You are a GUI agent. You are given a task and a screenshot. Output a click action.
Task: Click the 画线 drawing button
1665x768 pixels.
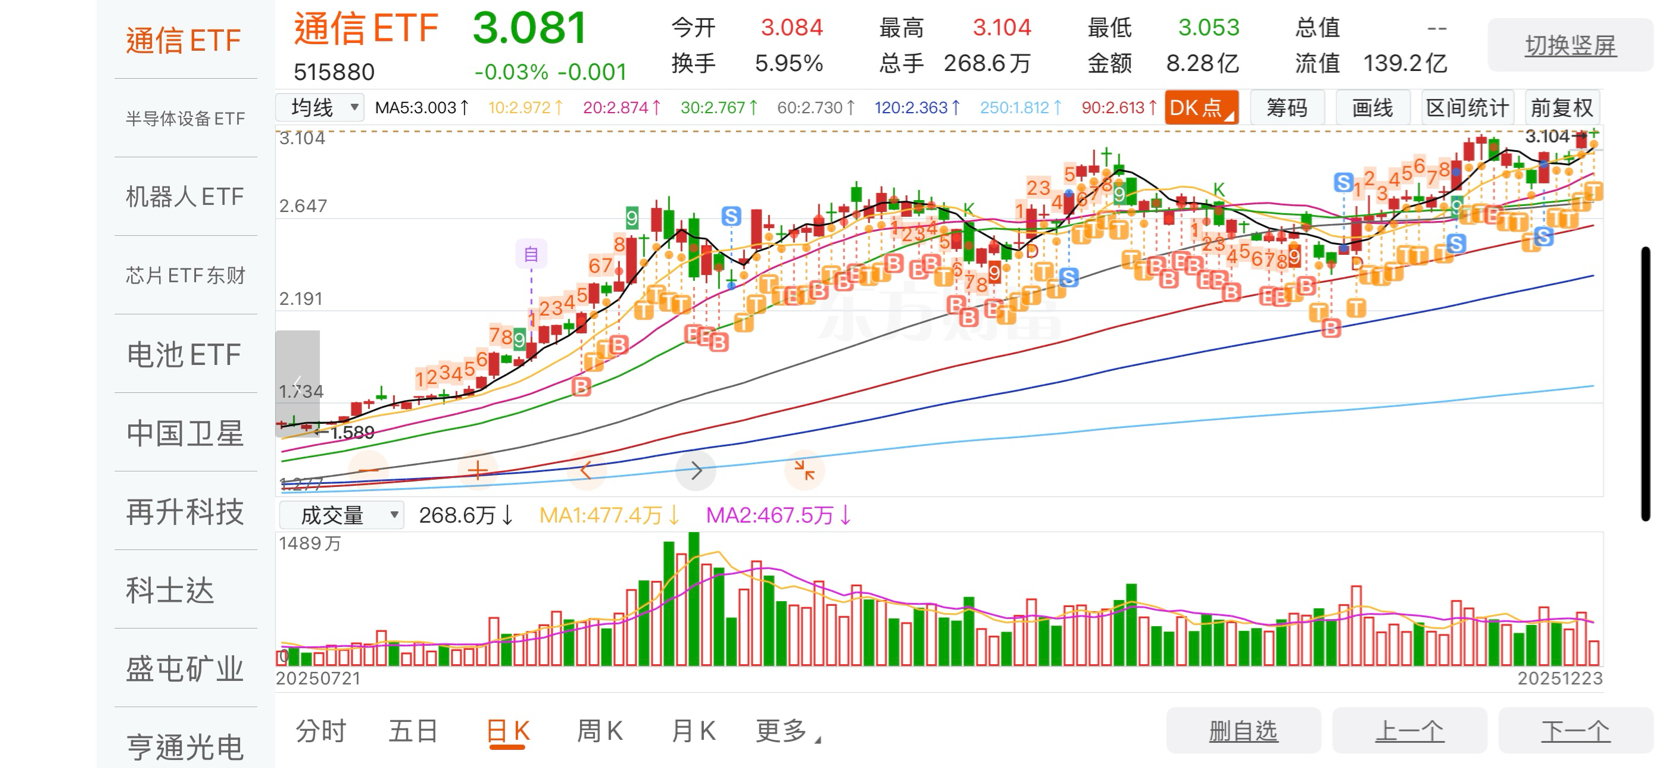[x=1372, y=108]
